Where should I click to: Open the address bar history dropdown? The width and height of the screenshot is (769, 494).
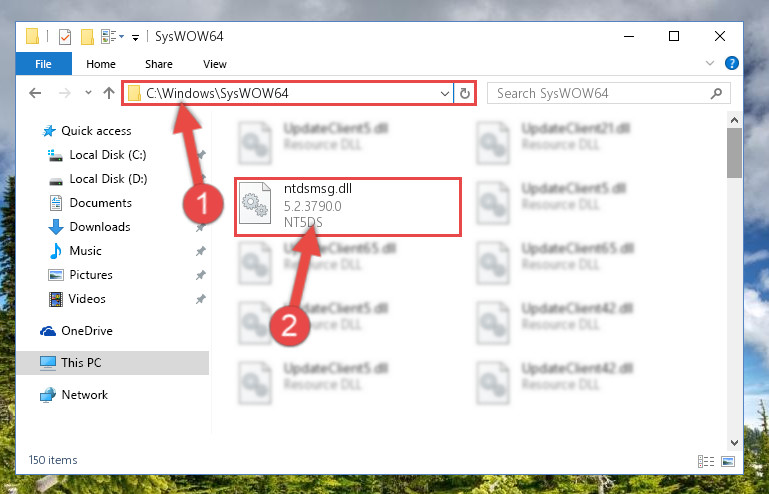tap(445, 93)
